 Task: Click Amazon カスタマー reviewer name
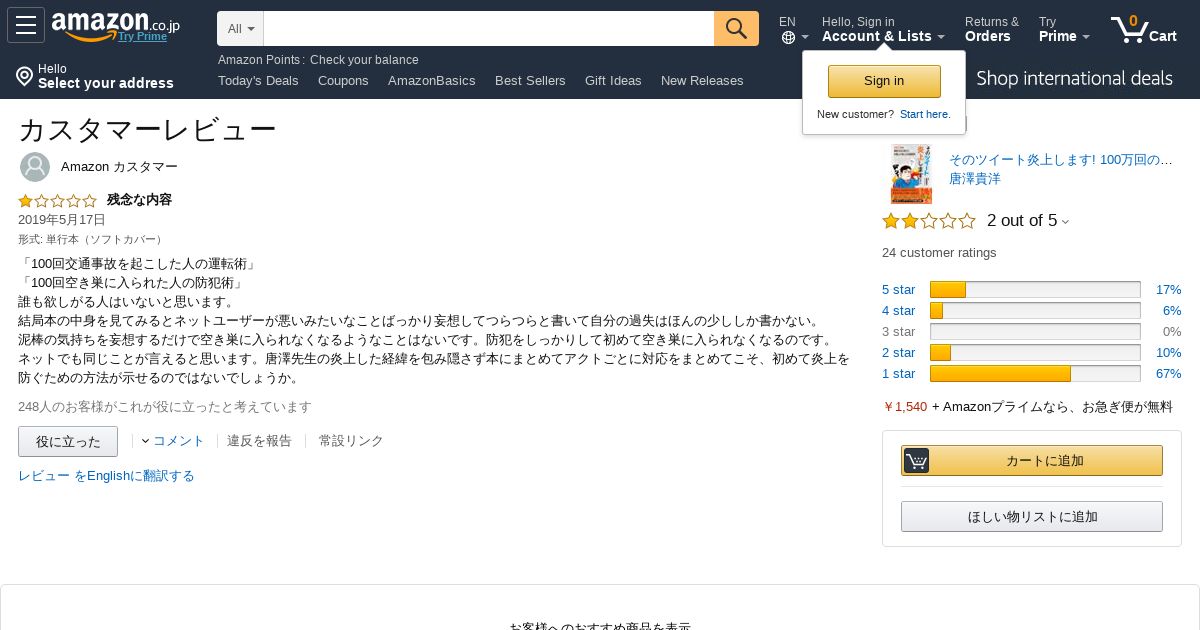pyautogui.click(x=119, y=167)
